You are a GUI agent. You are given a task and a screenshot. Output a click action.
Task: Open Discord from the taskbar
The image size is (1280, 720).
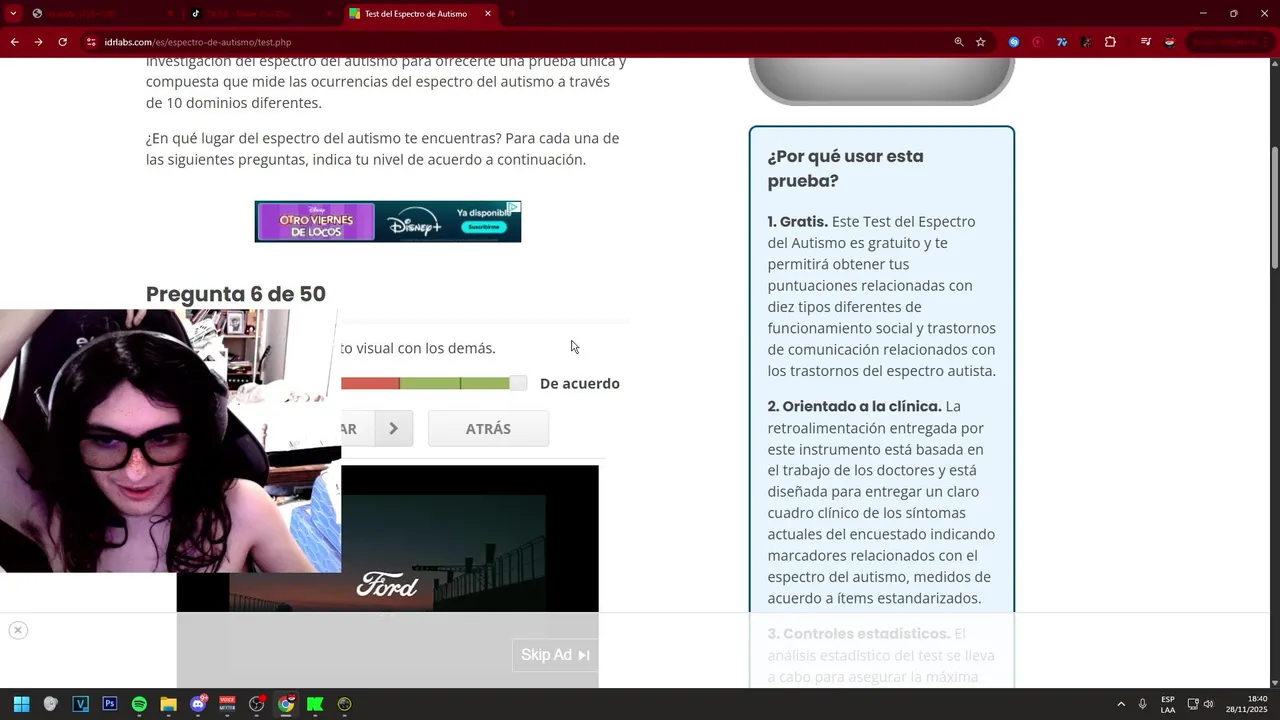198,704
